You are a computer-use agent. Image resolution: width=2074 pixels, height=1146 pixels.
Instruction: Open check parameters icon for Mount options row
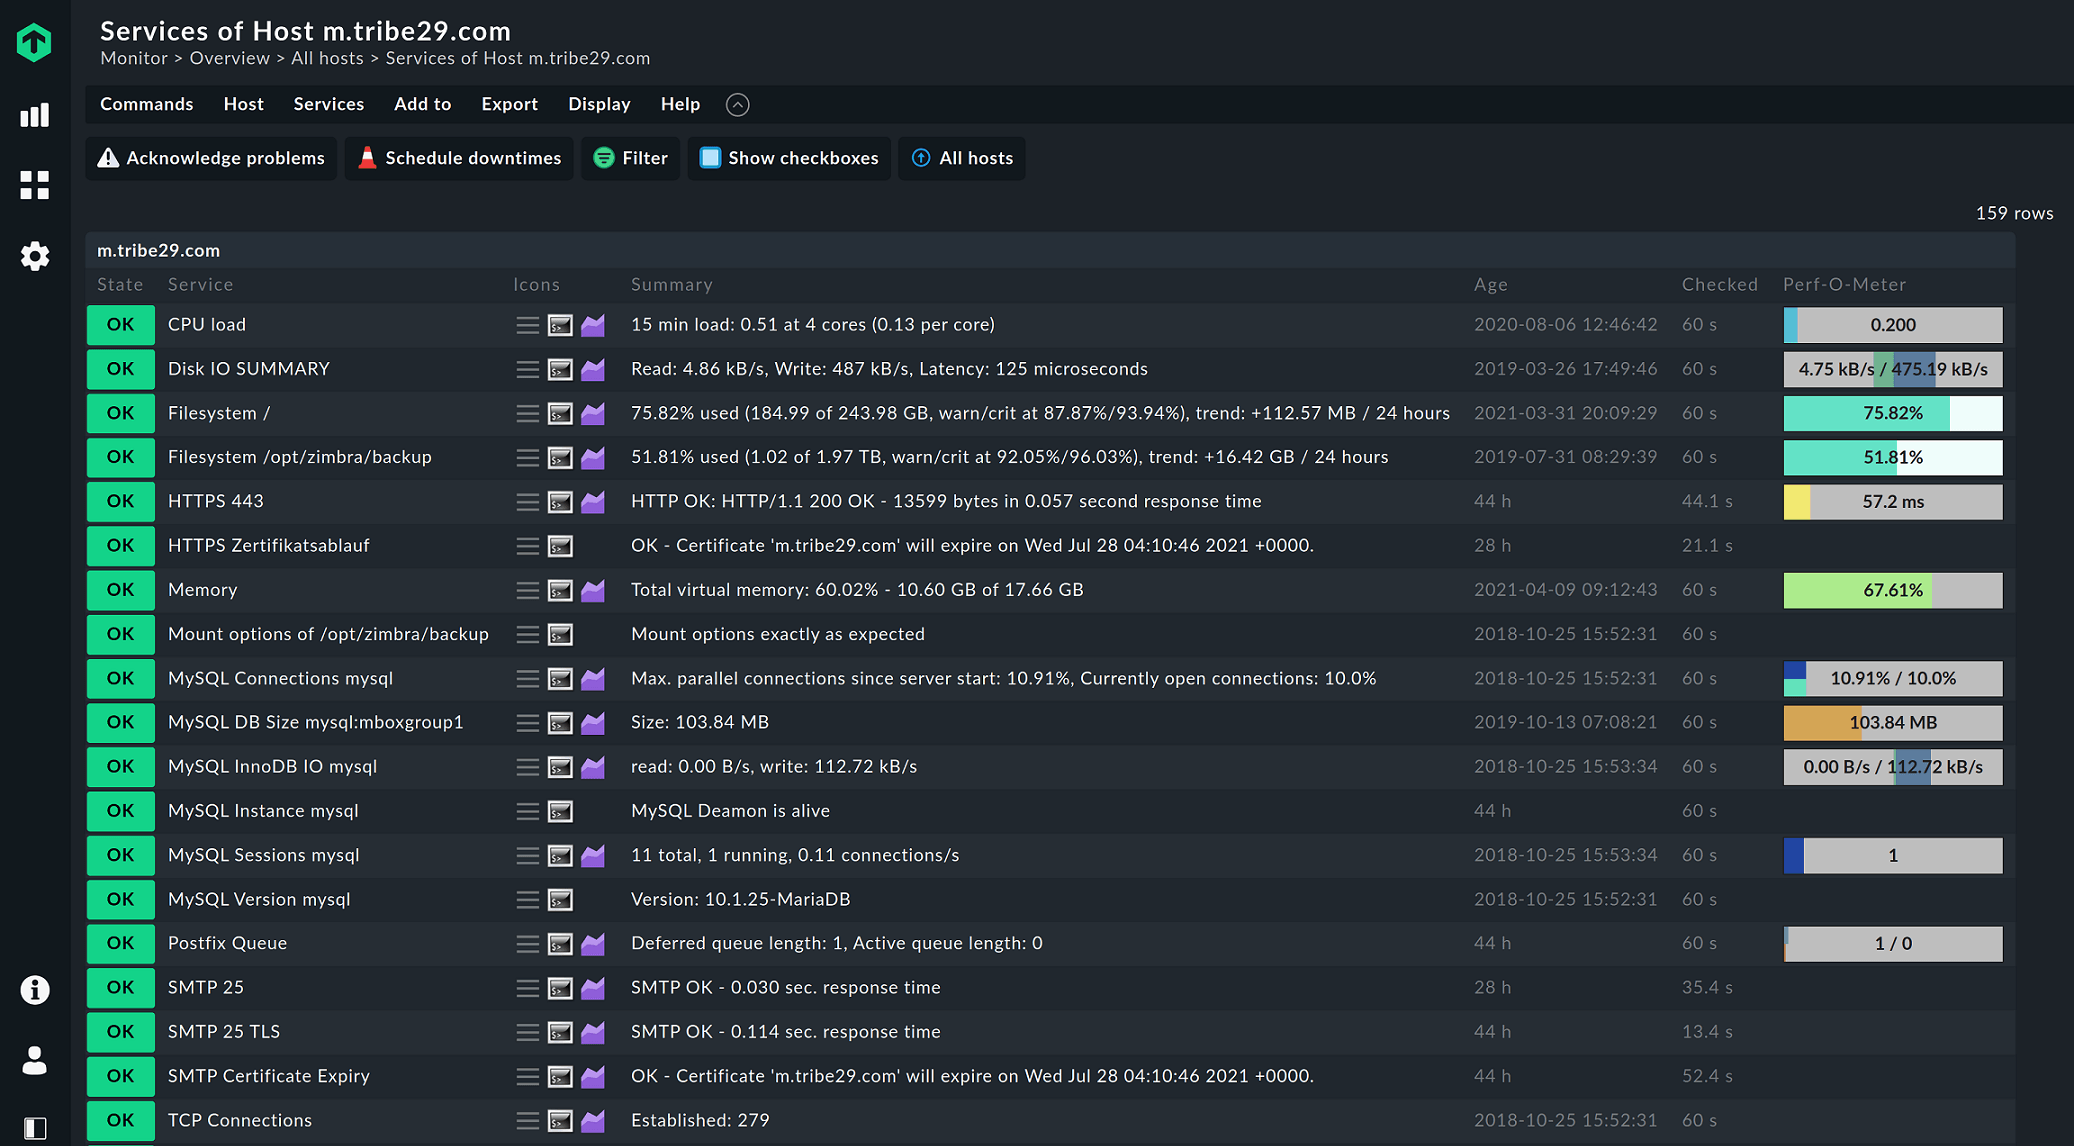[x=560, y=634]
